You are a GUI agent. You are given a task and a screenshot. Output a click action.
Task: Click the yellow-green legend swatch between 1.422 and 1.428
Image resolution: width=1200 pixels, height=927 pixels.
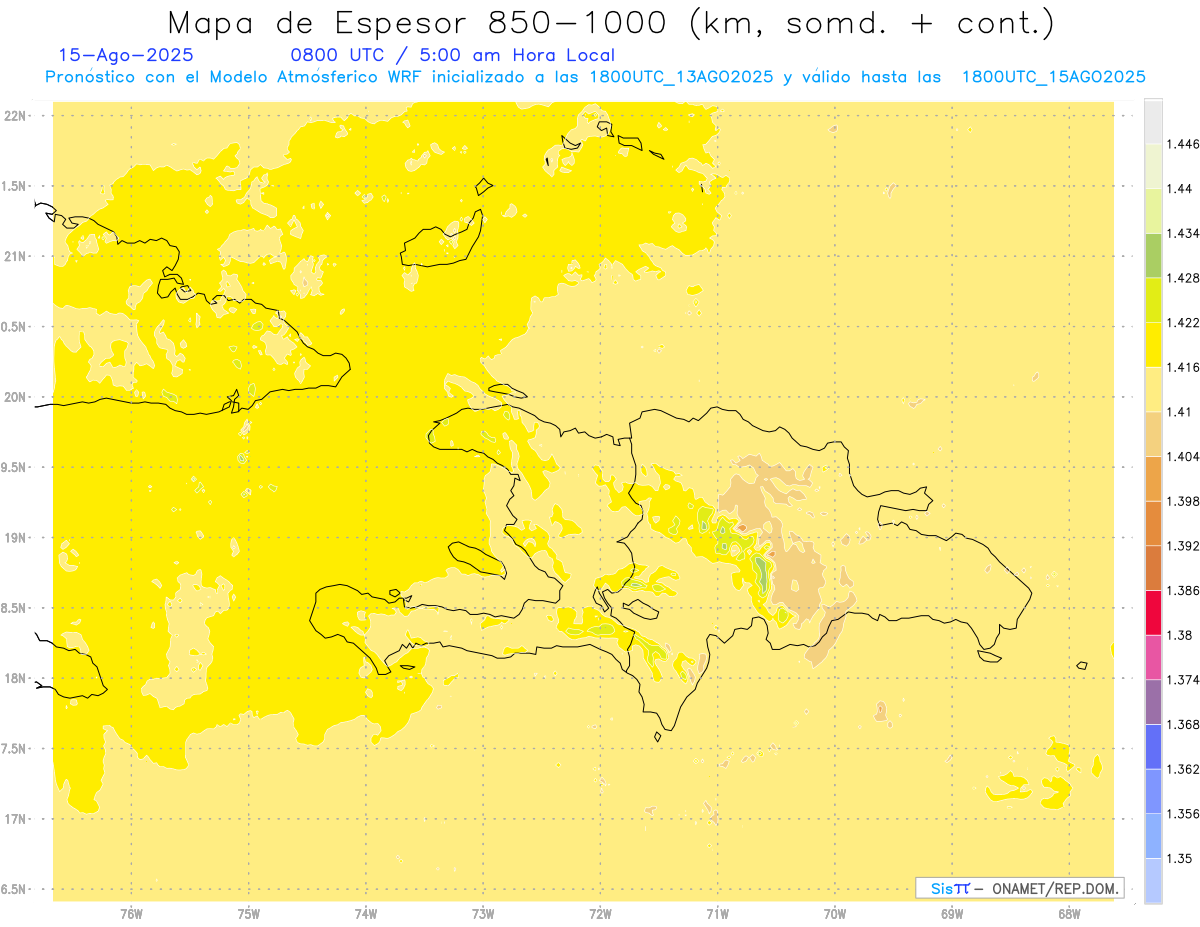point(1153,299)
